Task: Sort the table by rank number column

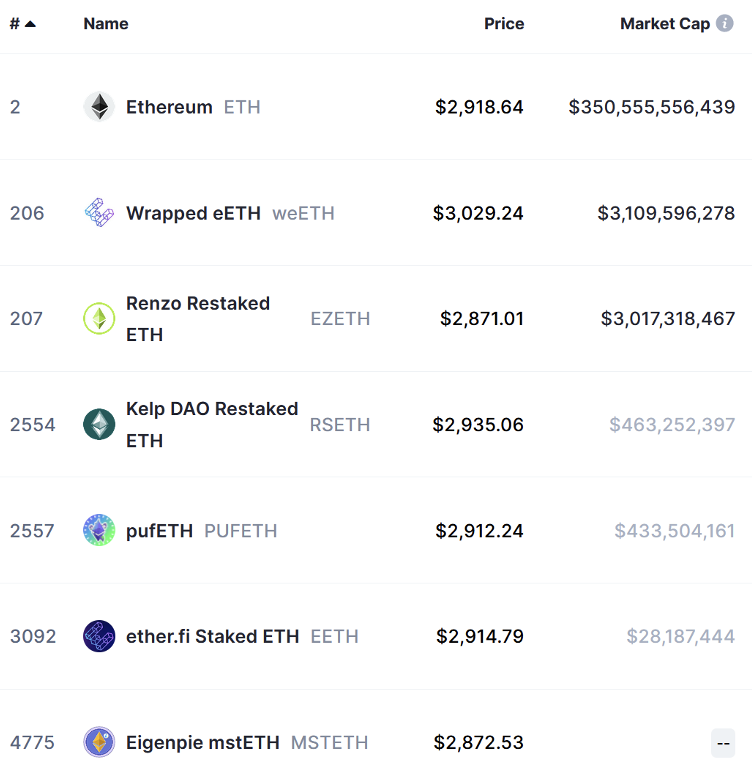Action: coord(22,23)
